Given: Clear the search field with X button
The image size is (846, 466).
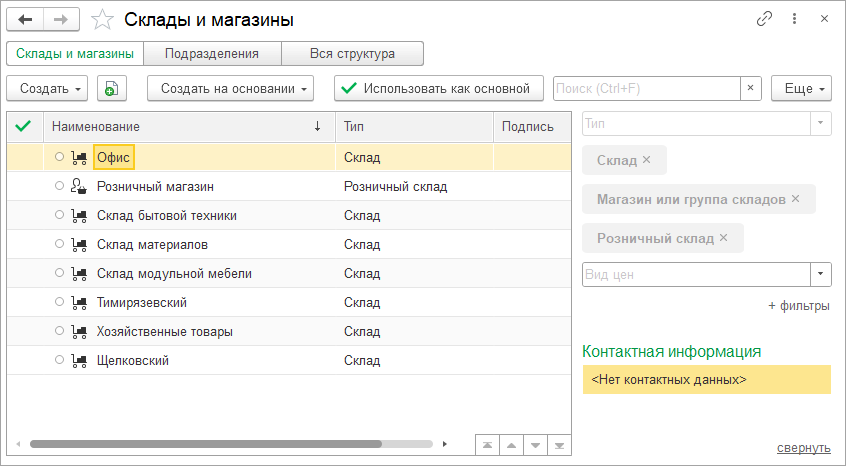Looking at the screenshot, I should click(751, 88).
